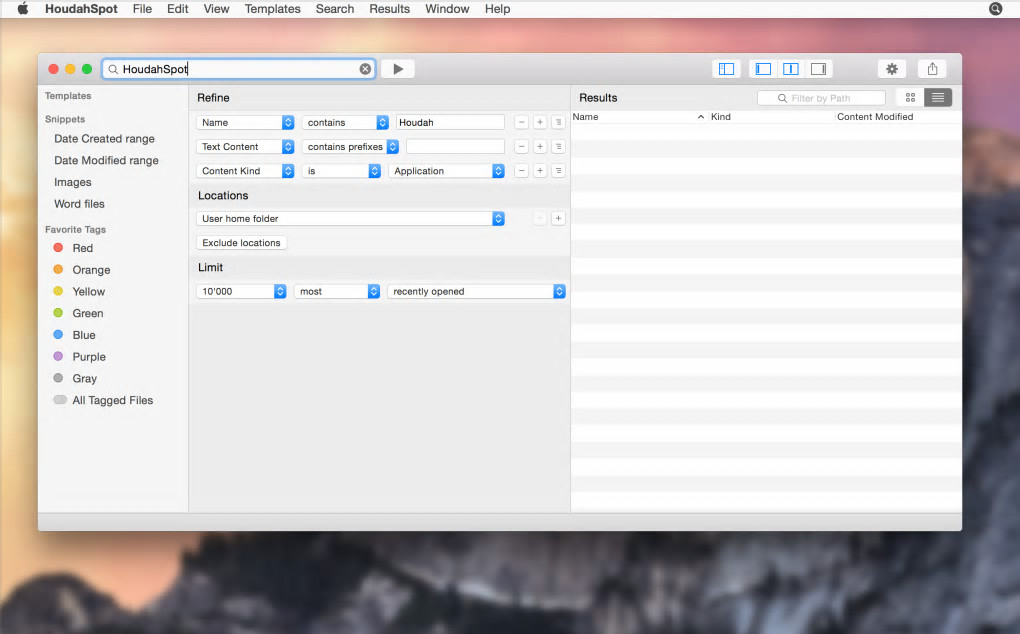Open the View menu
1020x634 pixels.
click(x=216, y=8)
